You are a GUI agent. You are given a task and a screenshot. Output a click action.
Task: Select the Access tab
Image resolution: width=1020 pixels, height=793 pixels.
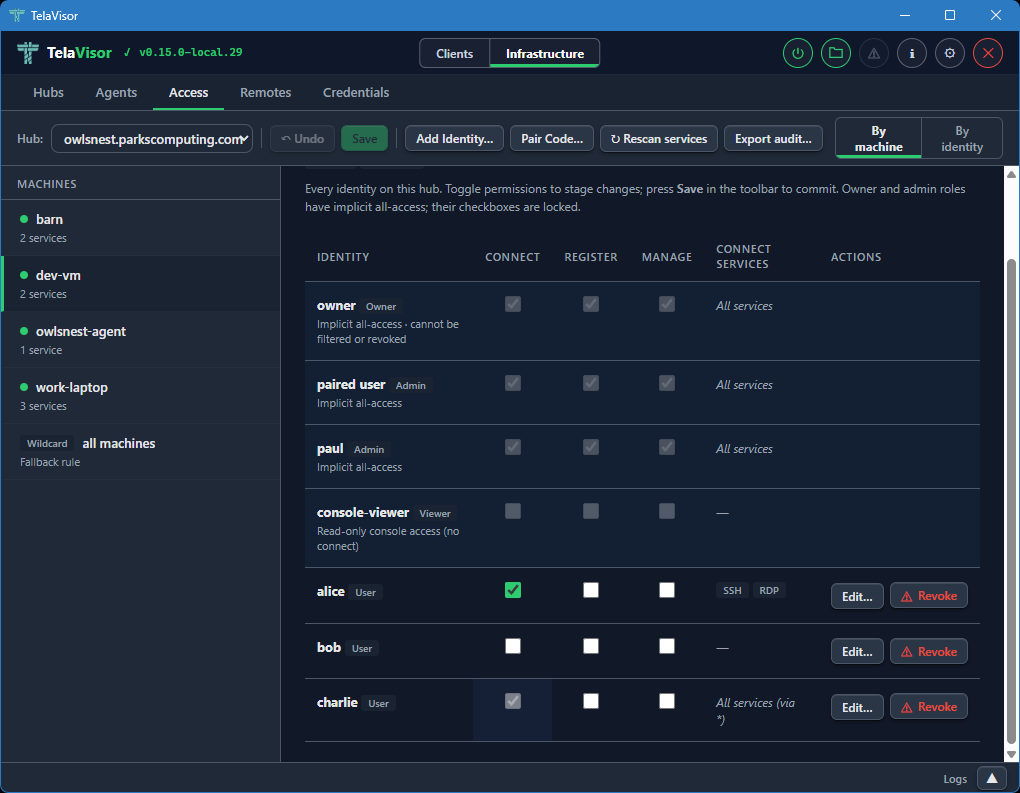pos(189,92)
